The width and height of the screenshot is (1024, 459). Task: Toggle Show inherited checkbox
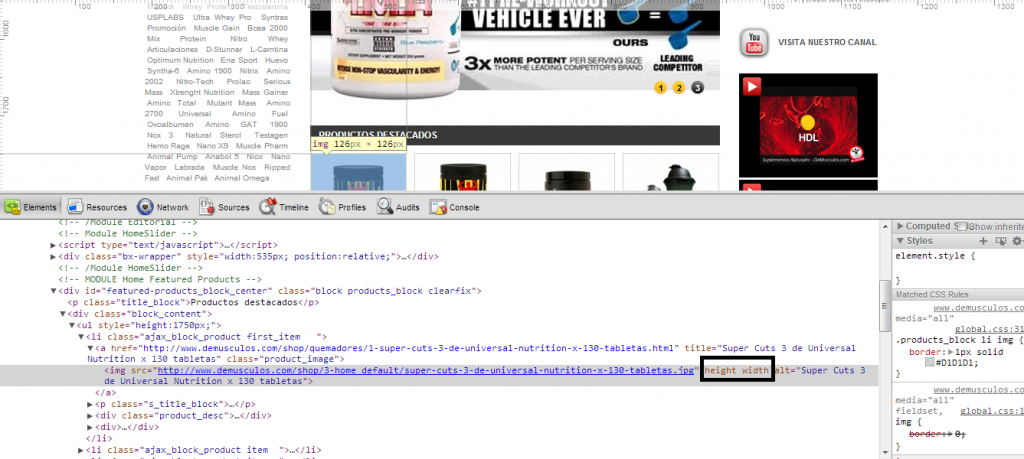962,226
